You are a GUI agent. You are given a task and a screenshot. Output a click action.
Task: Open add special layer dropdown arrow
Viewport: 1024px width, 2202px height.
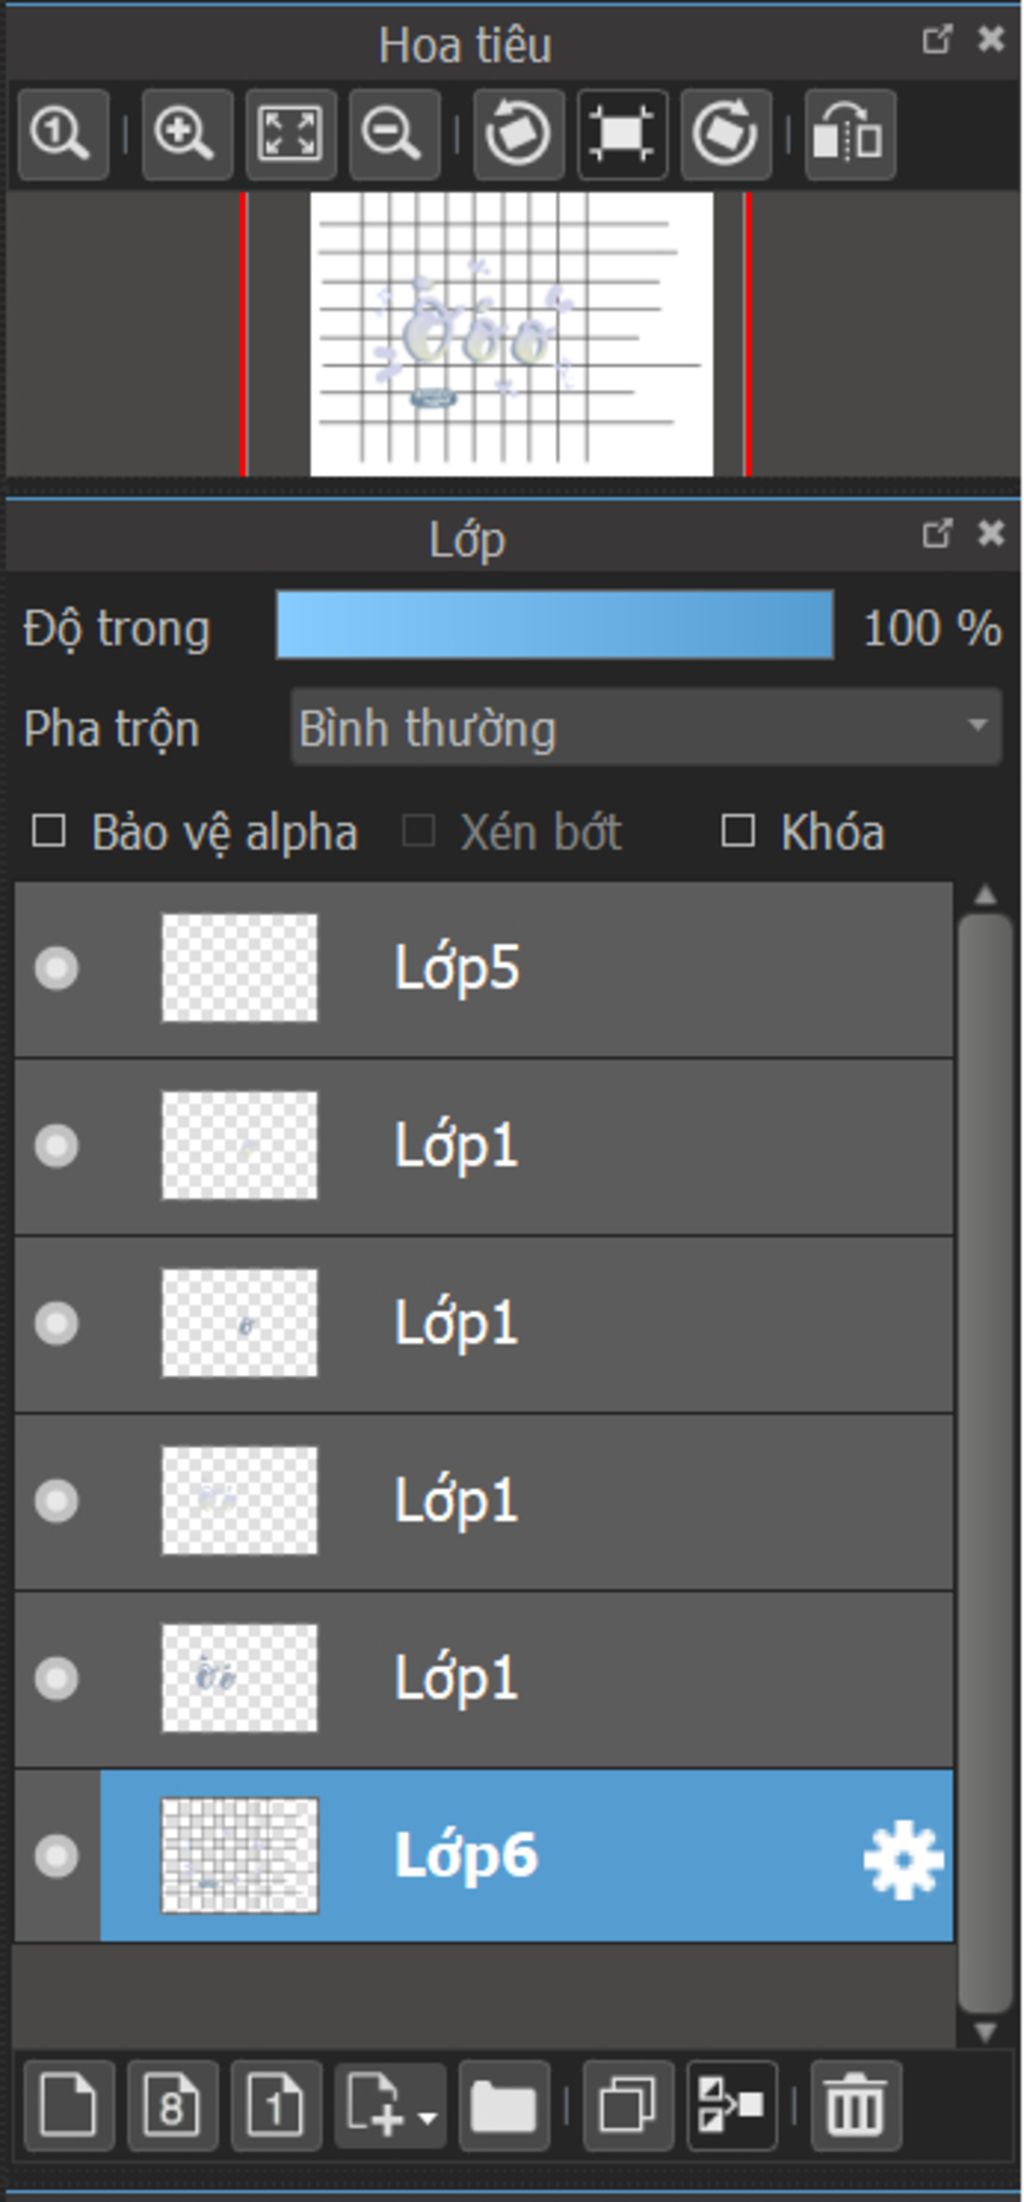coord(428,2117)
